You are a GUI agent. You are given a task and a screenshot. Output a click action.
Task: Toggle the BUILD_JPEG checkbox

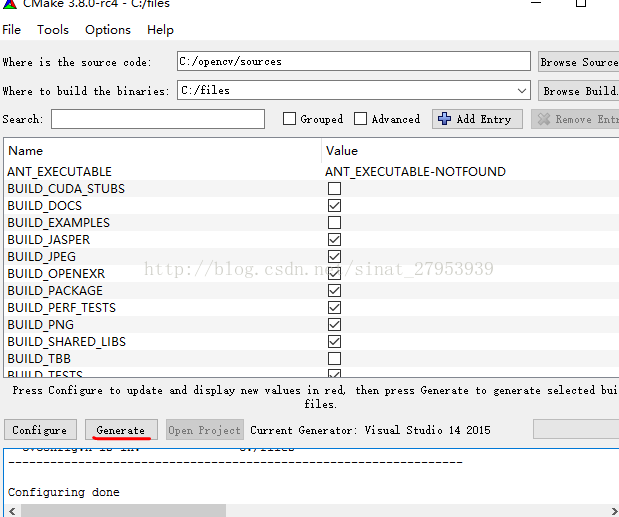pyautogui.click(x=334, y=257)
